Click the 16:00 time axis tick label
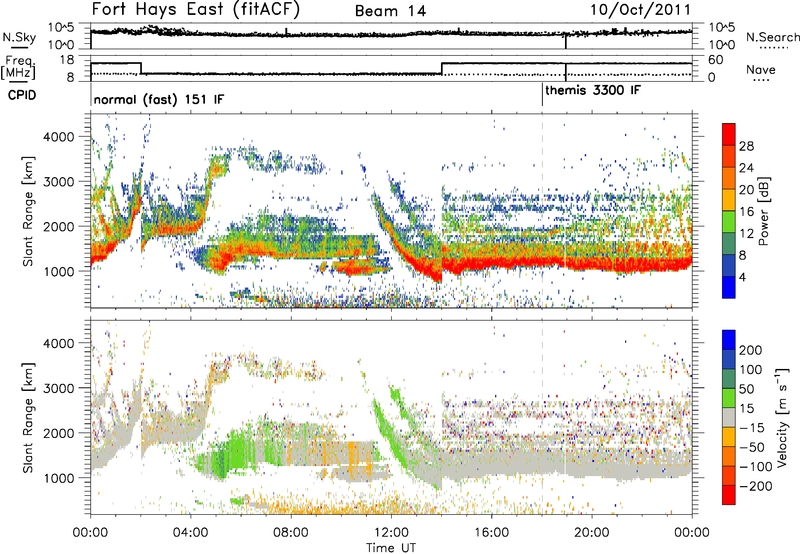Viewport: 800px width, 554px height. [491, 533]
